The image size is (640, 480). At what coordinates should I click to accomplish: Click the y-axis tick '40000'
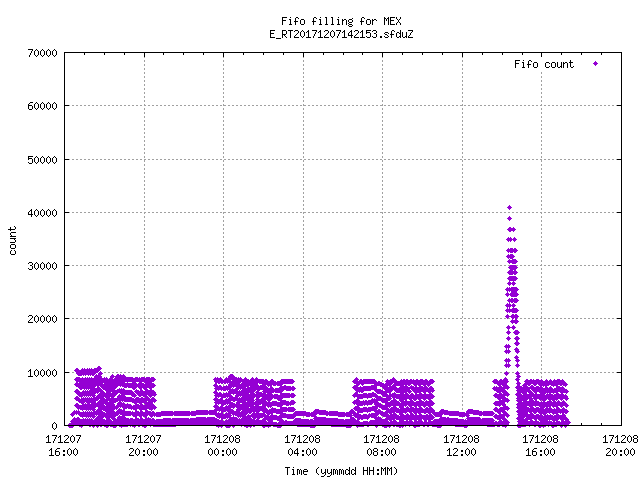pos(42,213)
